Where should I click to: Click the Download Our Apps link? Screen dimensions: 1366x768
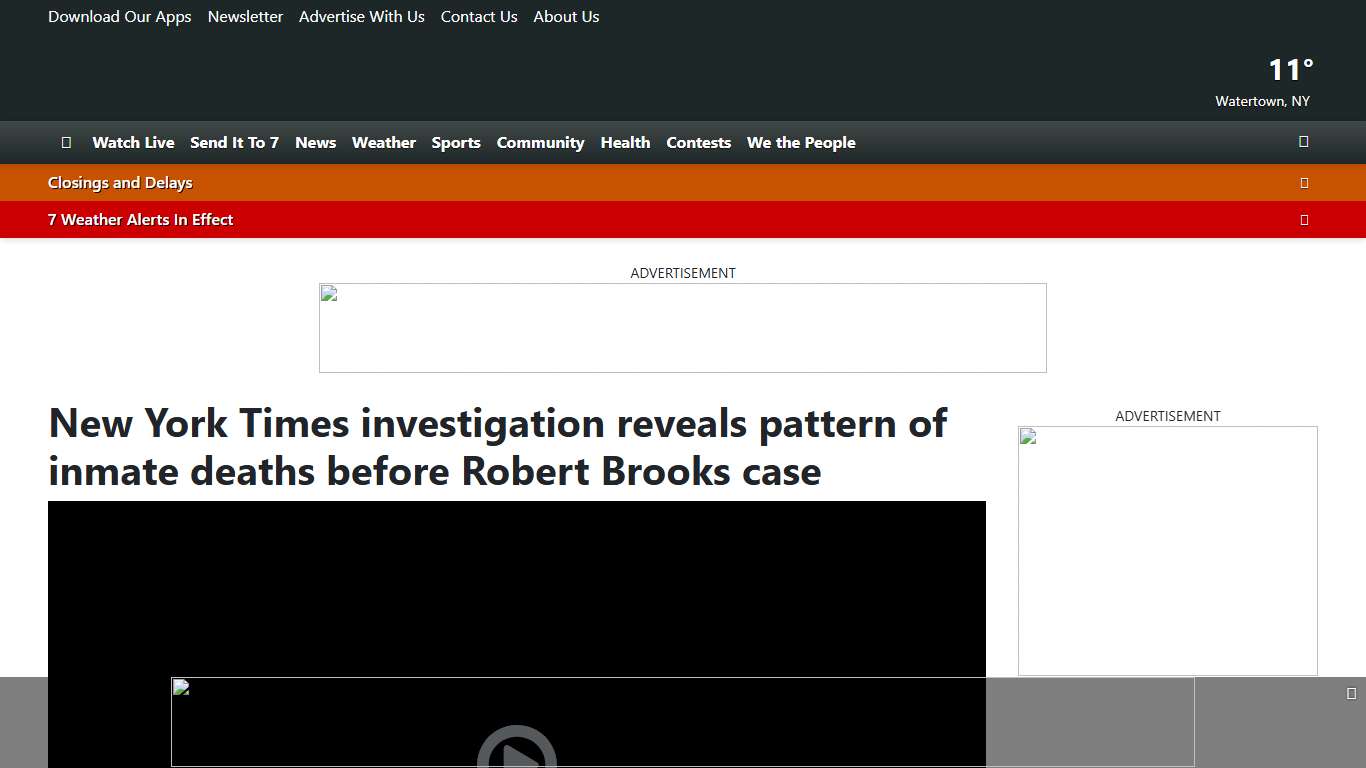pyautogui.click(x=119, y=16)
